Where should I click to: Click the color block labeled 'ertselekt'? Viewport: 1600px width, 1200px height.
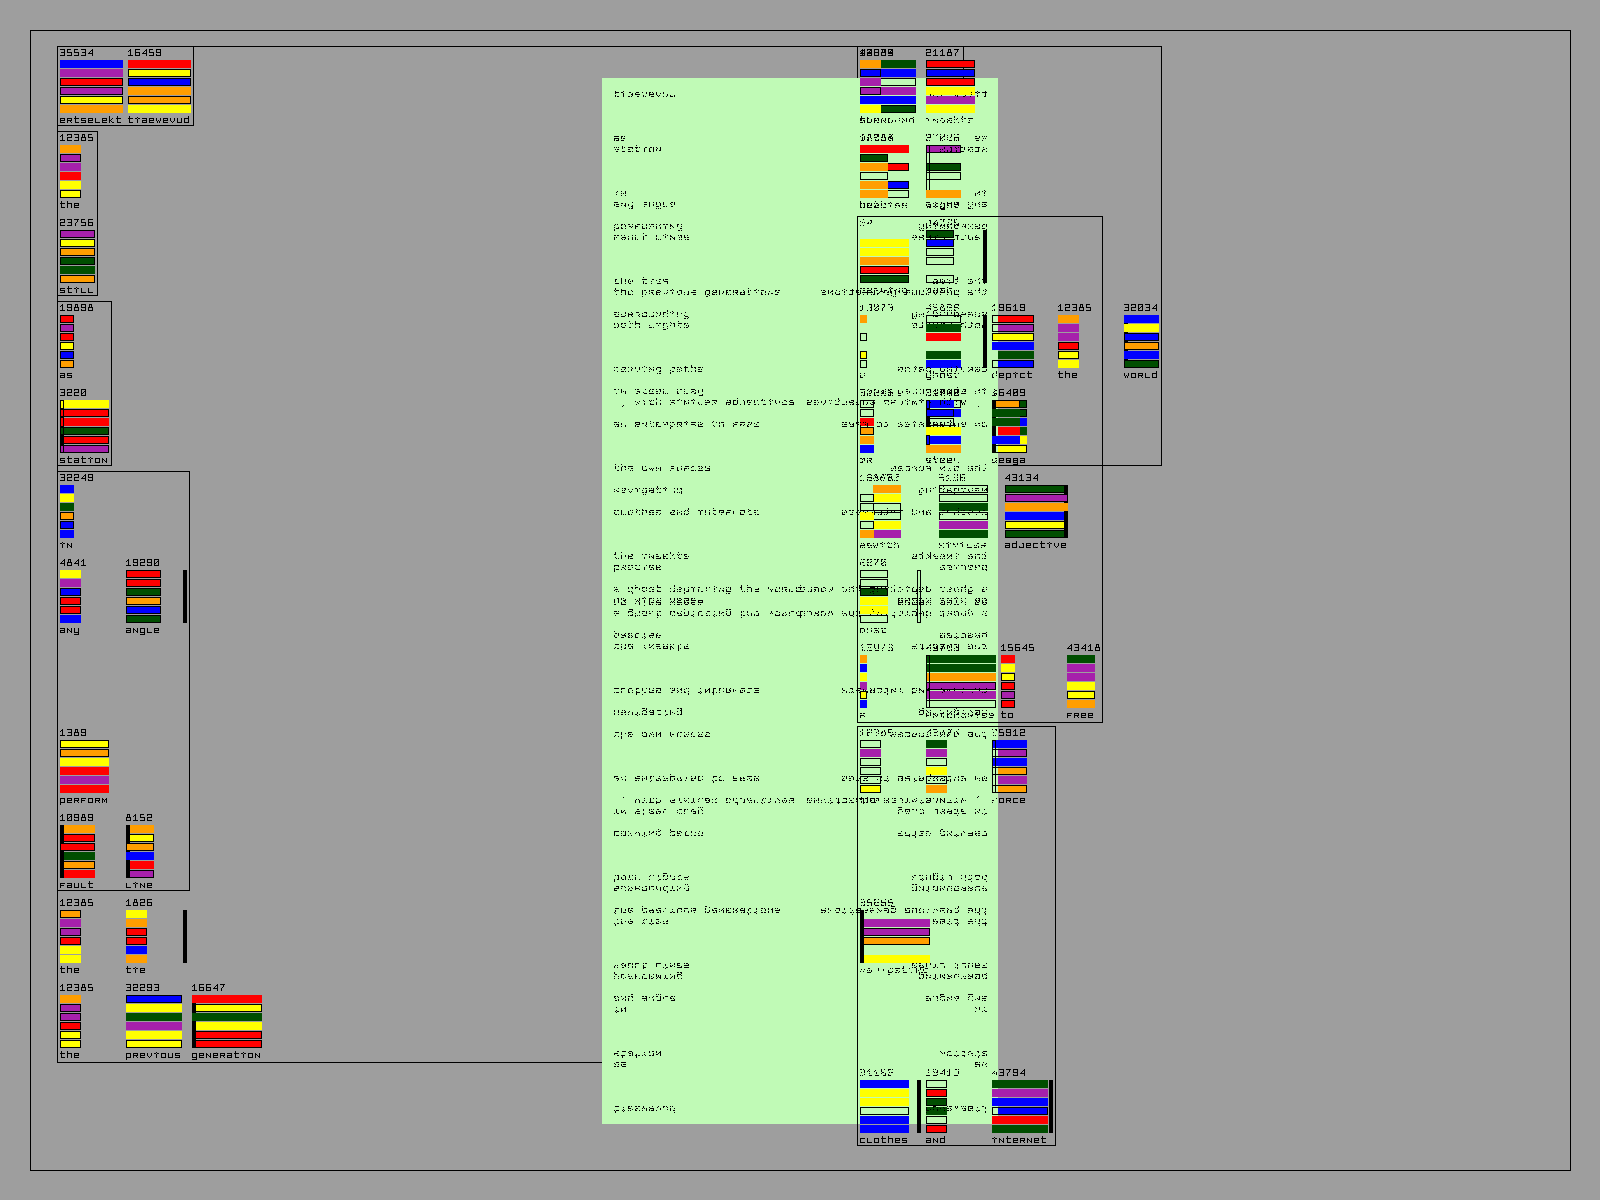(91, 86)
